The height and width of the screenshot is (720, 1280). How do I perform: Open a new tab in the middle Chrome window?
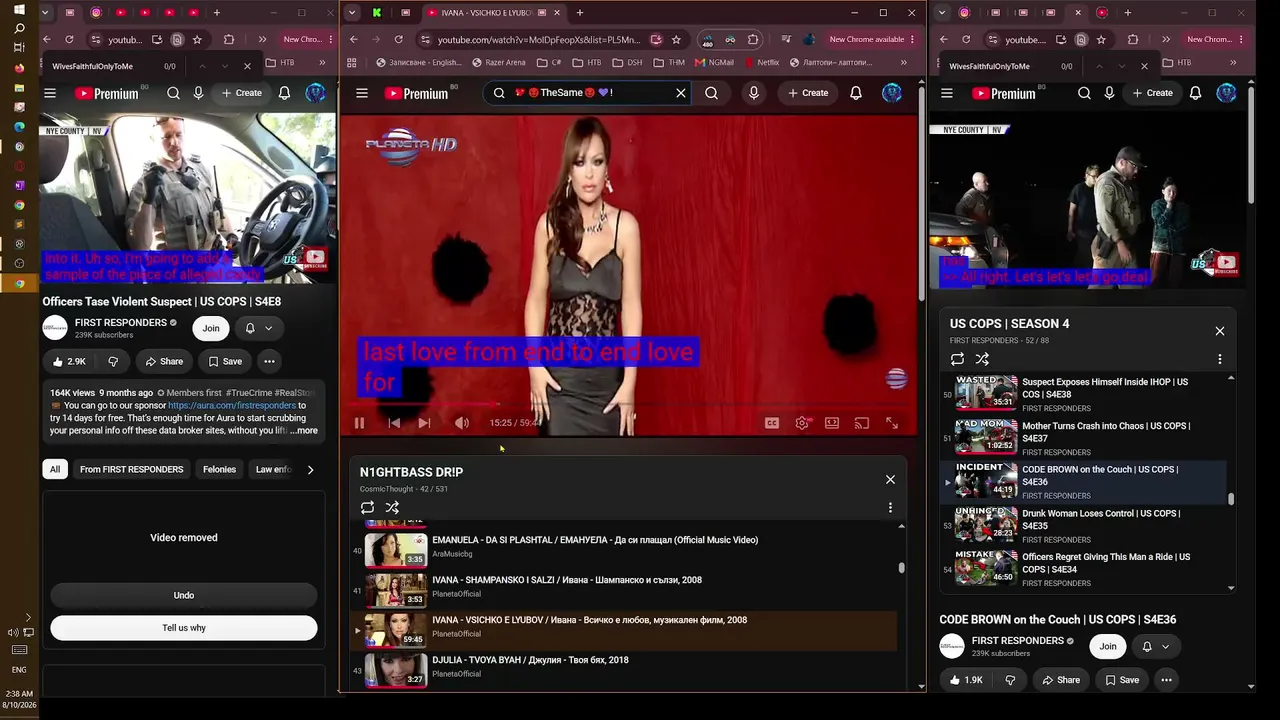pyautogui.click(x=580, y=13)
